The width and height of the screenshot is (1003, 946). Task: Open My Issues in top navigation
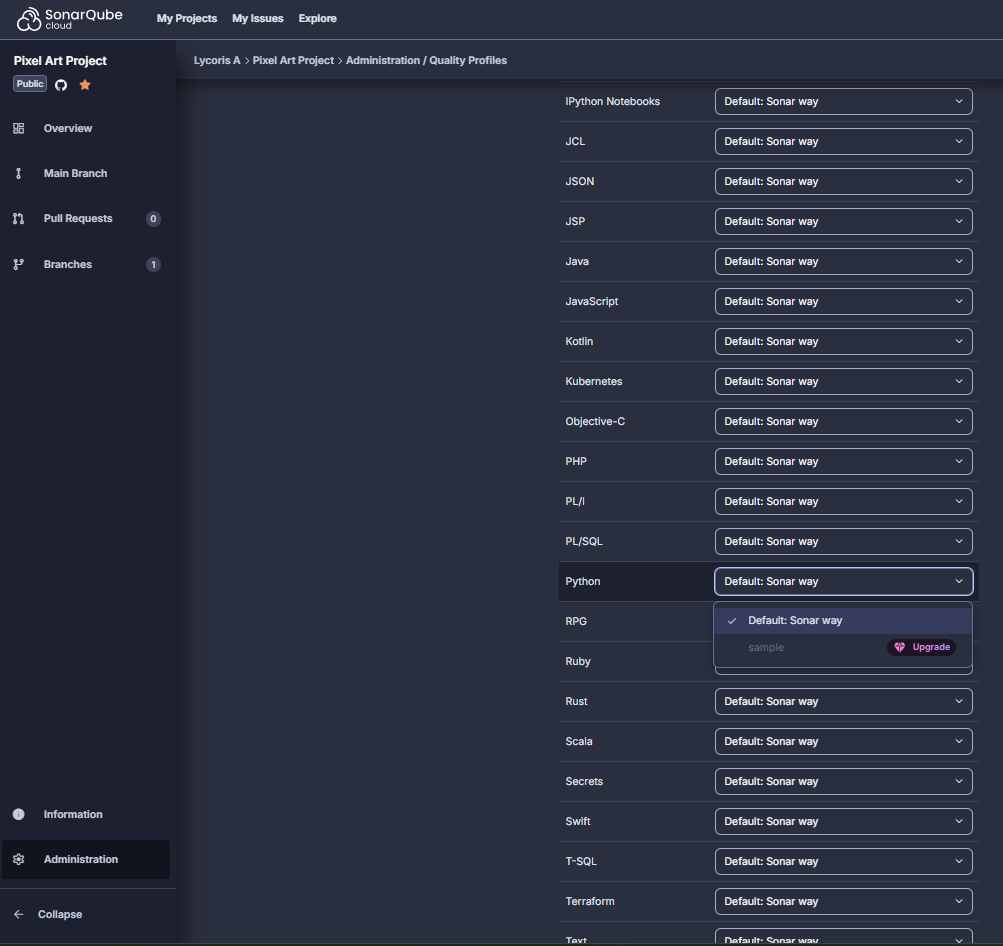258,19
